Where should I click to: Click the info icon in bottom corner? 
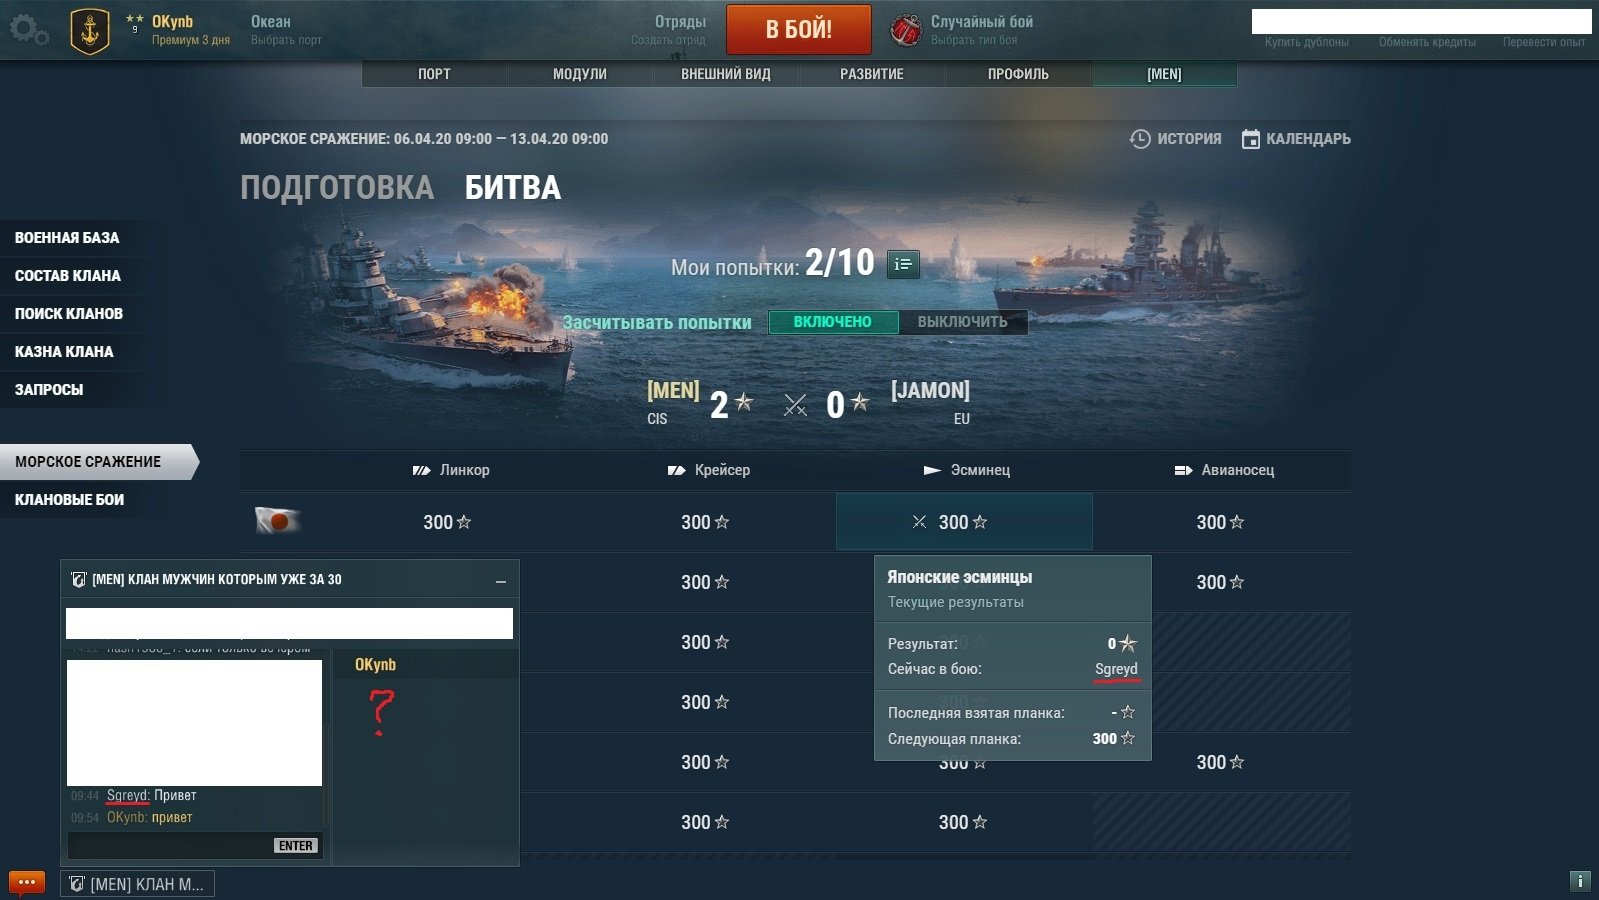pyautogui.click(x=1580, y=881)
